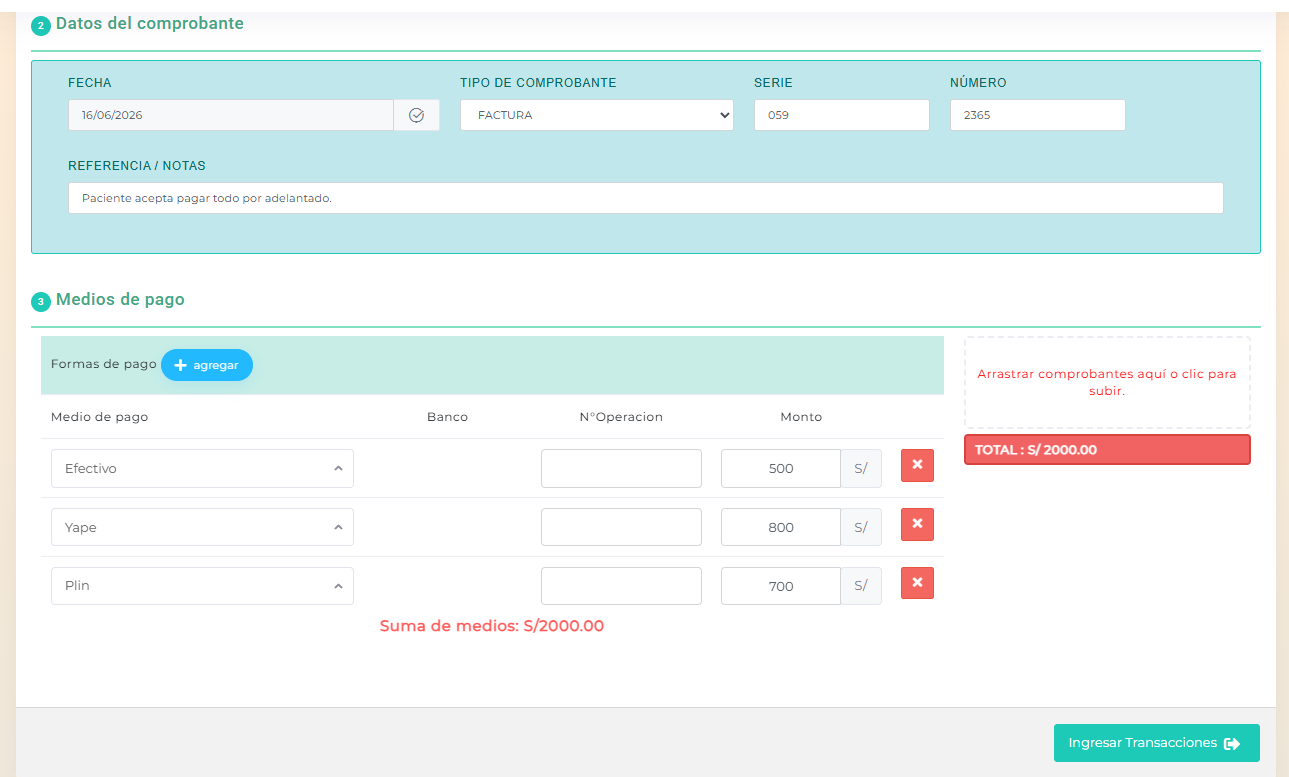The width and height of the screenshot is (1289, 777).
Task: Remove the Yape payment row
Action: coord(917,524)
